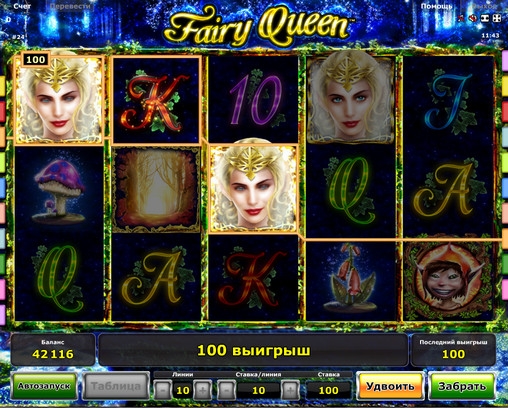Click the glowing forest path symbol
The image size is (508, 408).
[156, 189]
